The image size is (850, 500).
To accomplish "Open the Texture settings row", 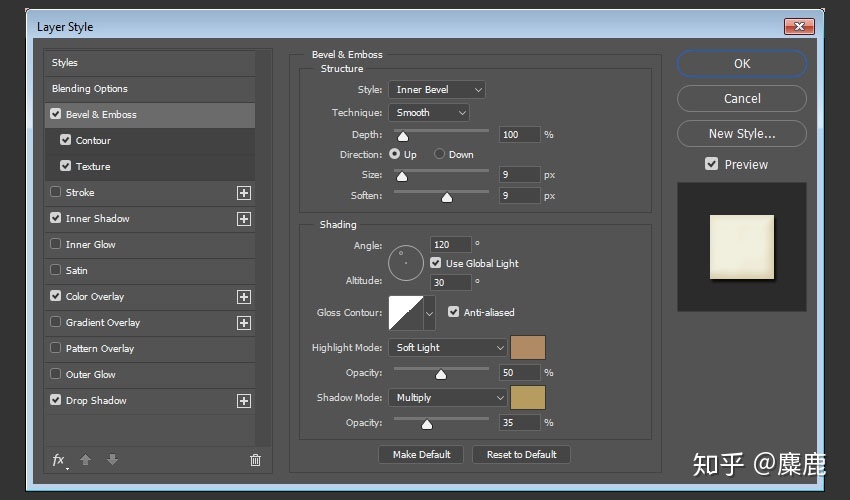I will (150, 167).
